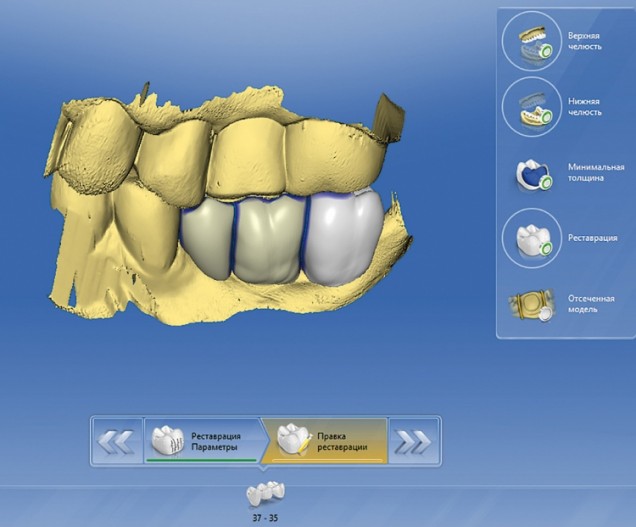Select the middle pontic crown of the bridge
The image size is (636, 527).
tap(269, 239)
